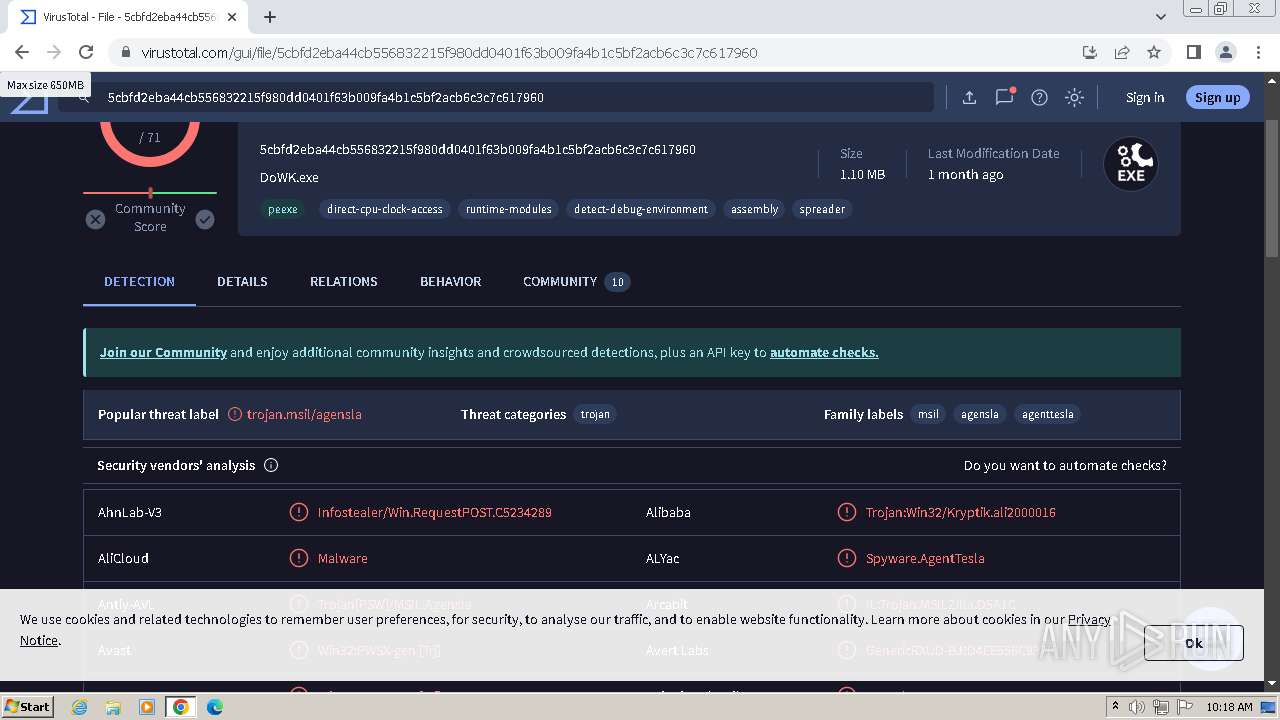Image resolution: width=1280 pixels, height=720 pixels.
Task: Expand the tab search chevron
Action: pyautogui.click(x=1160, y=17)
